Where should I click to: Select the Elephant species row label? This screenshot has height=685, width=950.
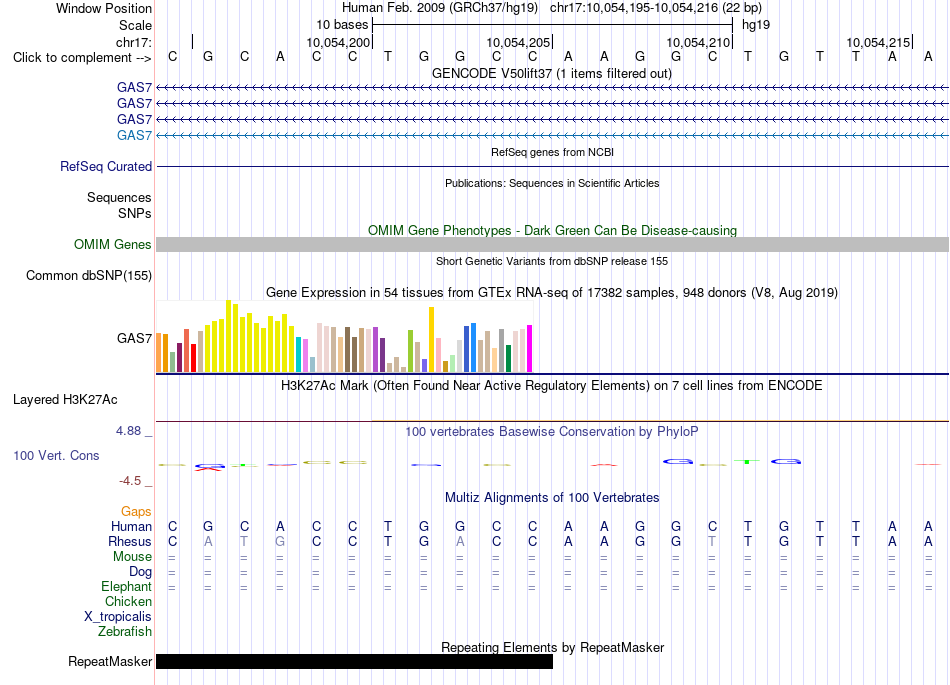127,587
